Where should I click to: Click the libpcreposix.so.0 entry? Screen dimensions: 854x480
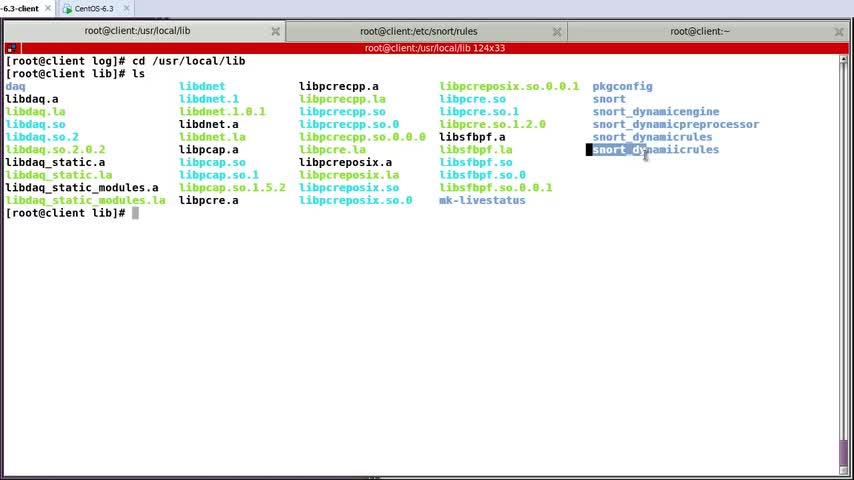coord(356,200)
